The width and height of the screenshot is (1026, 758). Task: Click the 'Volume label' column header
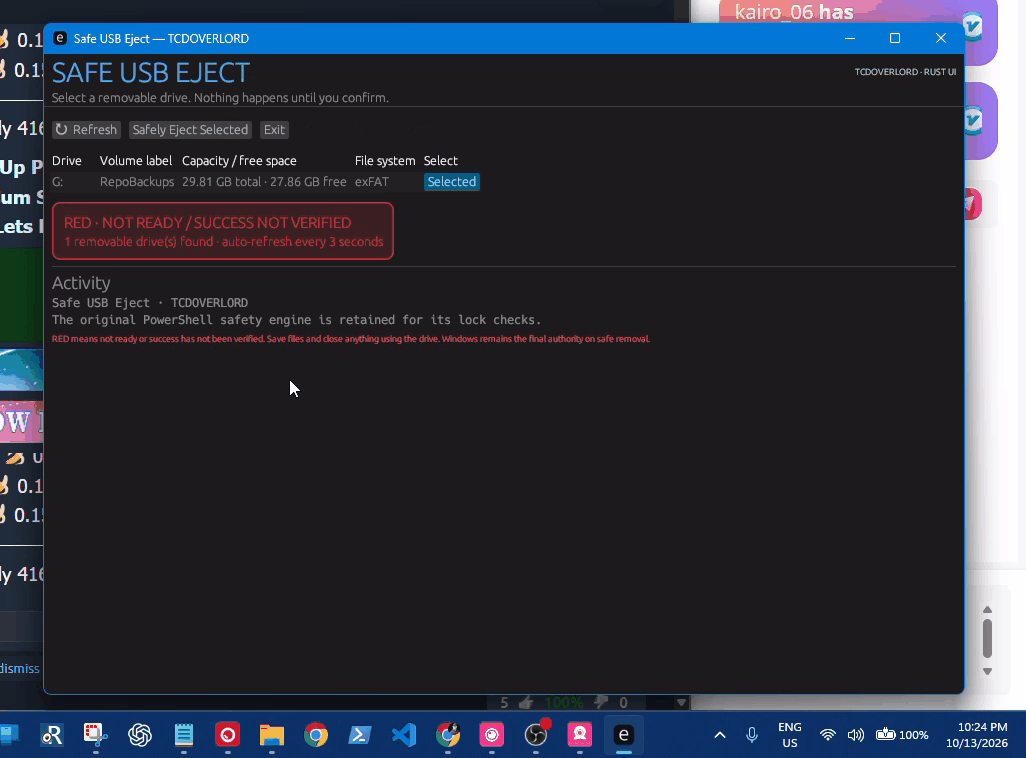point(135,160)
